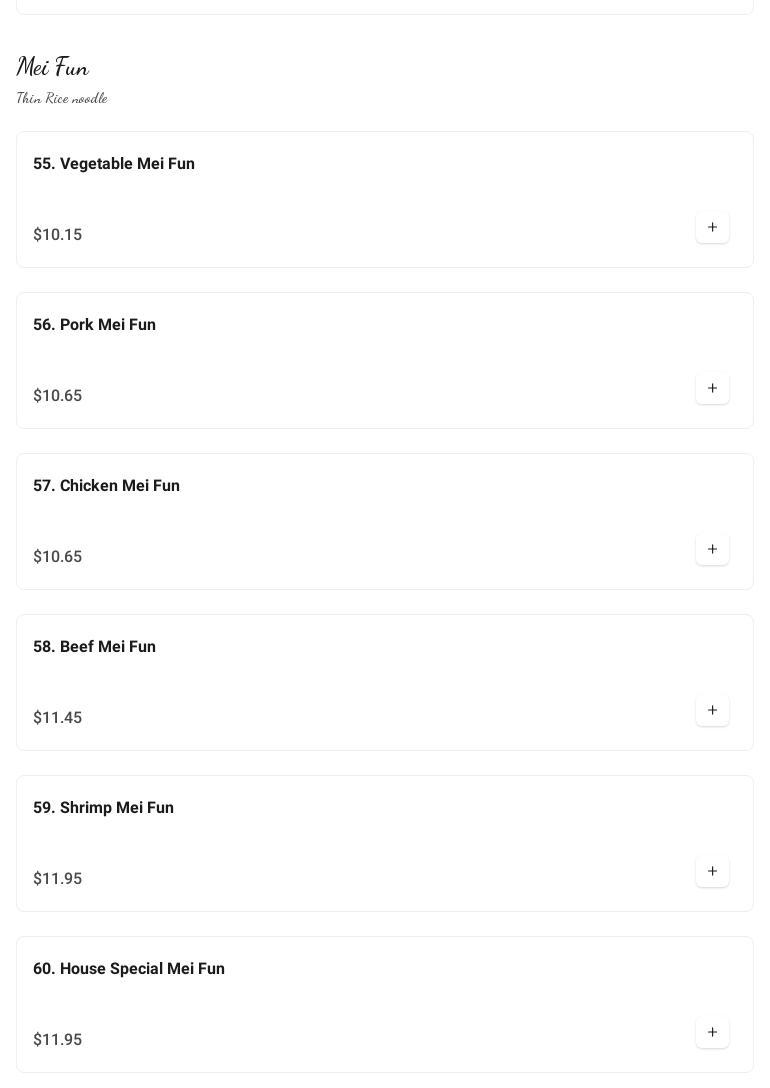Click the $11.45 Beef Mei Fun price

[58, 718]
